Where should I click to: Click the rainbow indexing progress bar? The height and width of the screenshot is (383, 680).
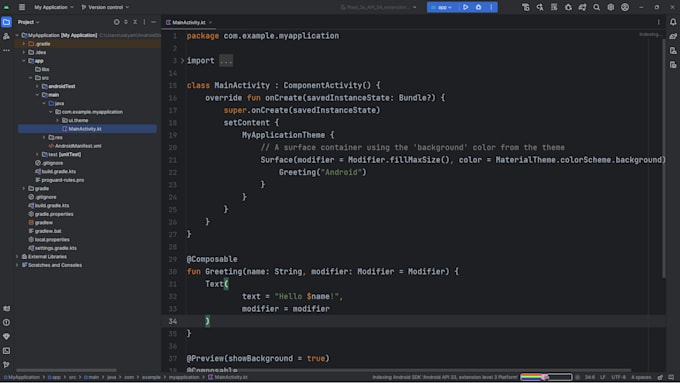click(546, 377)
